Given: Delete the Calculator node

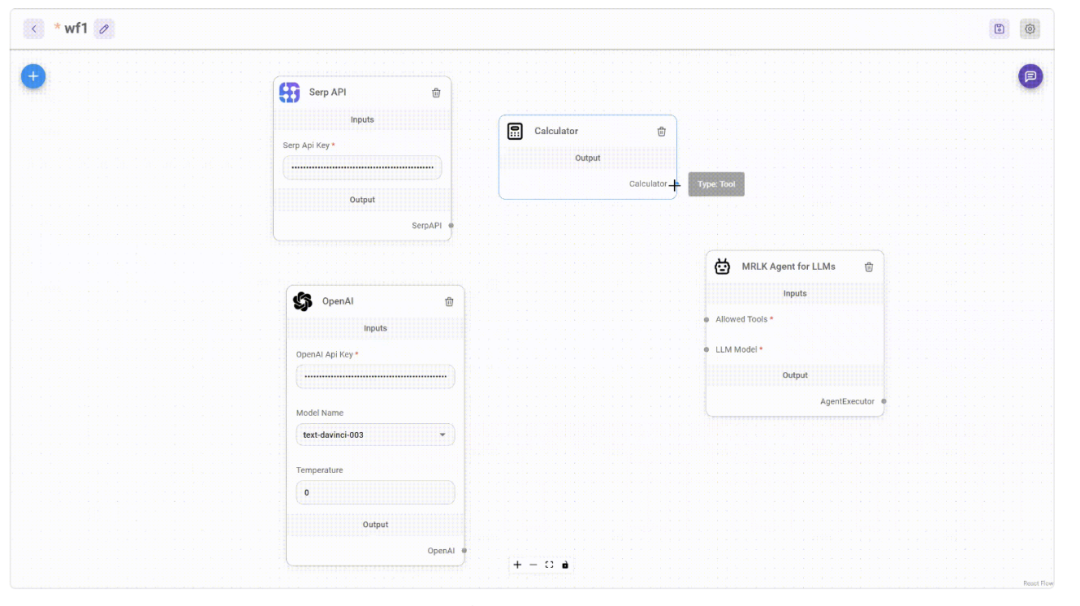Looking at the screenshot, I should pos(661,132).
